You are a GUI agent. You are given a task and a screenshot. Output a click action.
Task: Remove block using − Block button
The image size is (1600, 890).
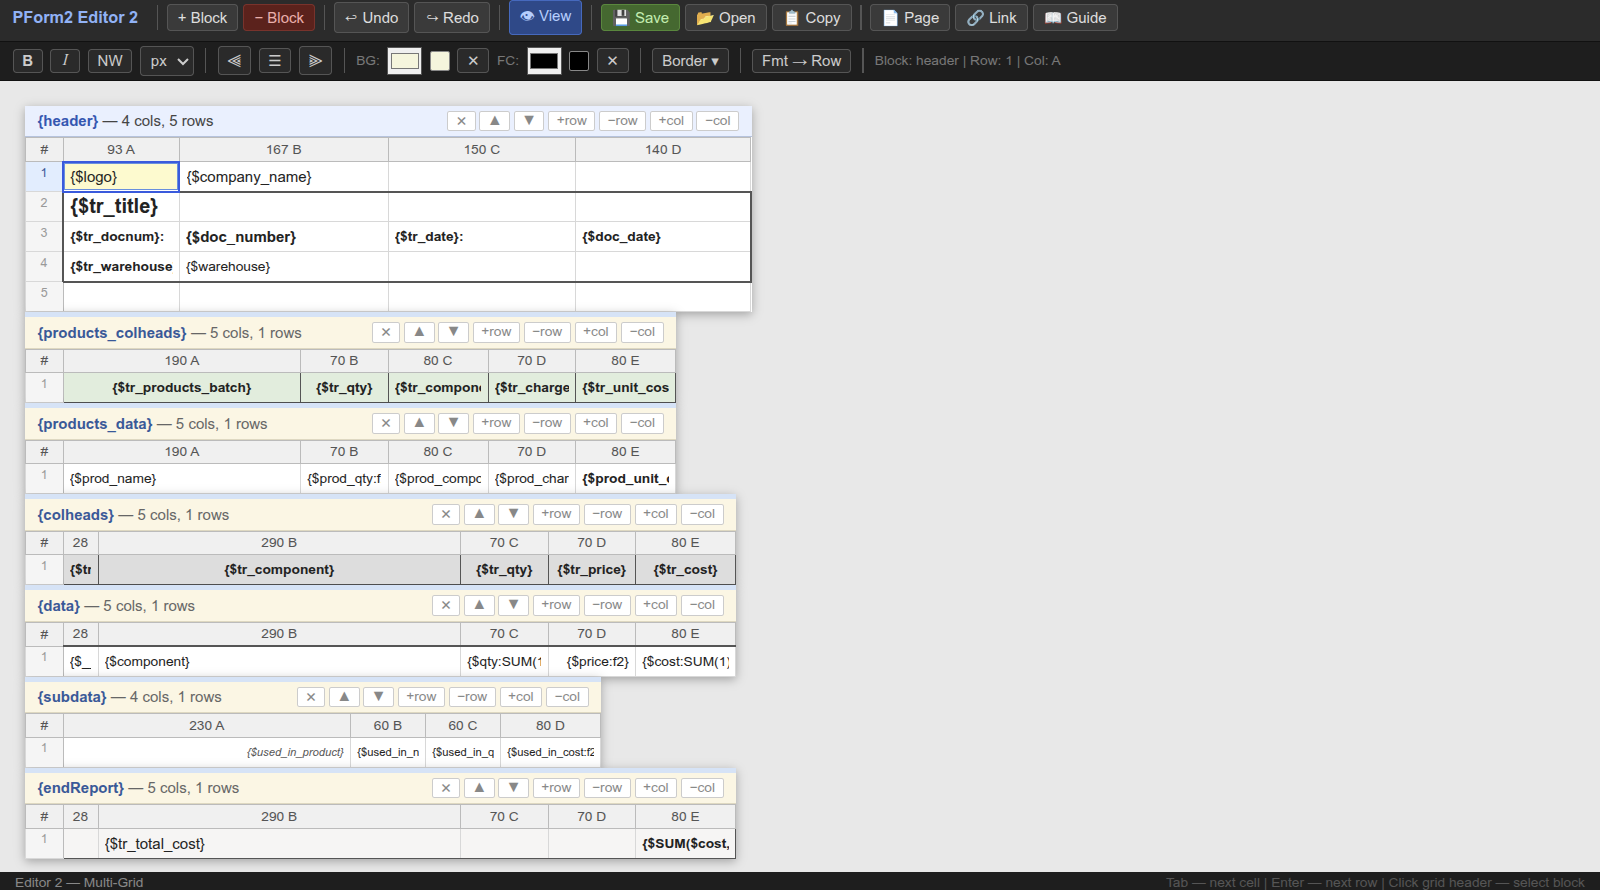279,18
